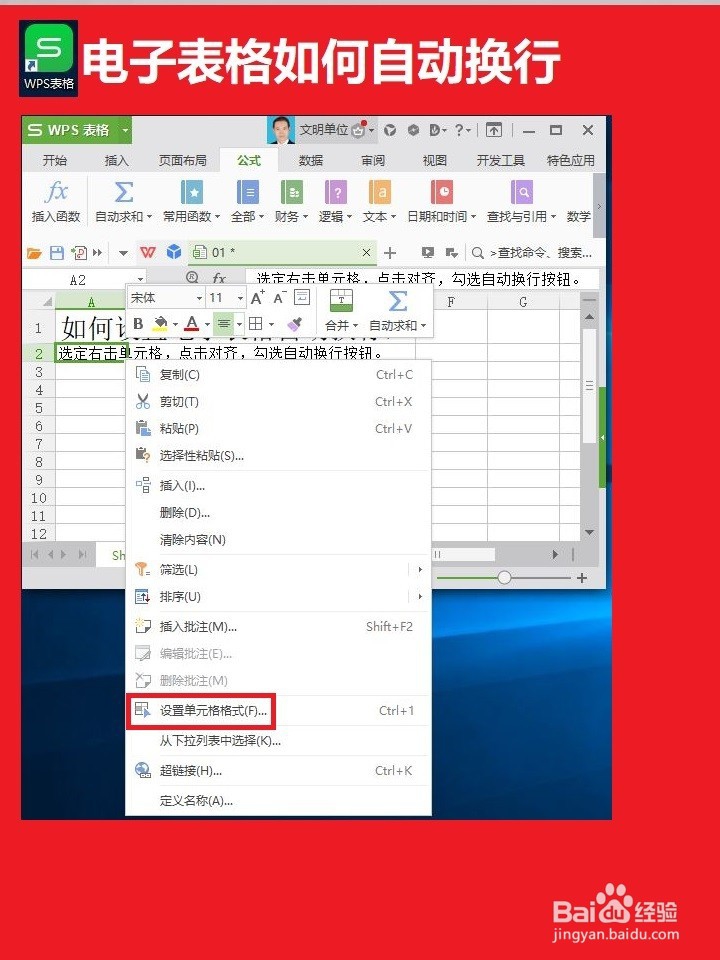Click the 文明单位 account name
This screenshot has height=960, width=720.
tap(323, 130)
